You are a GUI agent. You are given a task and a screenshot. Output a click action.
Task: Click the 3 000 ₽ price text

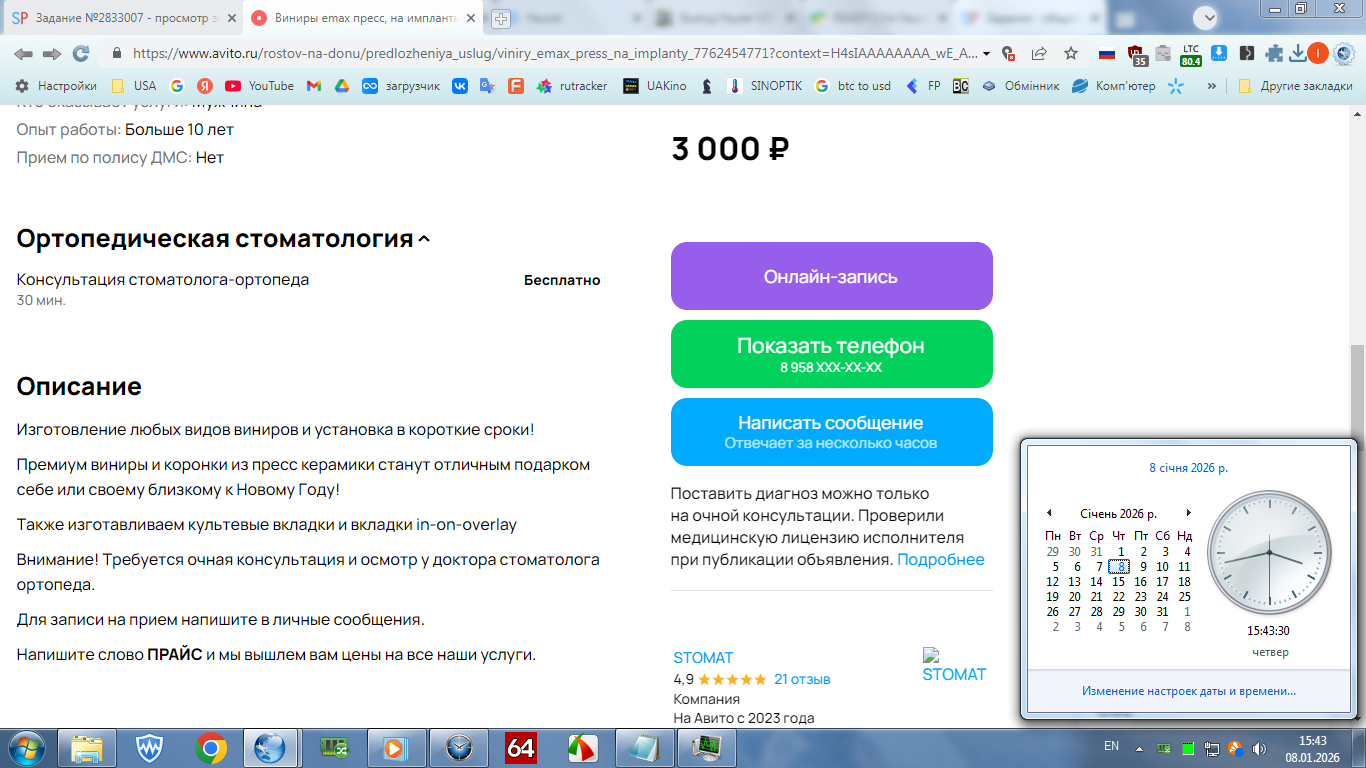(x=730, y=149)
